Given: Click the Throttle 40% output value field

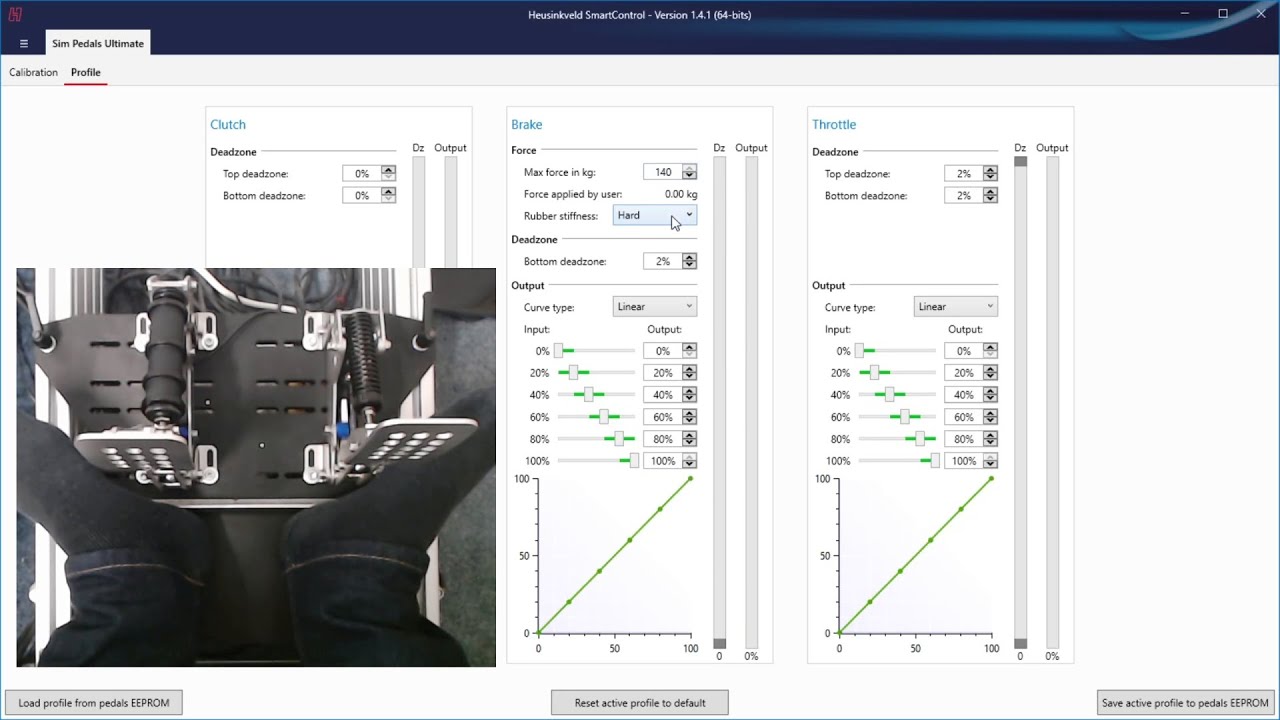Looking at the screenshot, I should (x=963, y=395).
